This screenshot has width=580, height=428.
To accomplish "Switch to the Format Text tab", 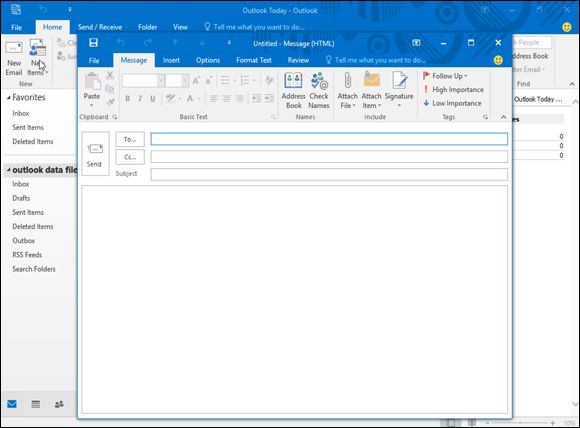I will (x=254, y=60).
